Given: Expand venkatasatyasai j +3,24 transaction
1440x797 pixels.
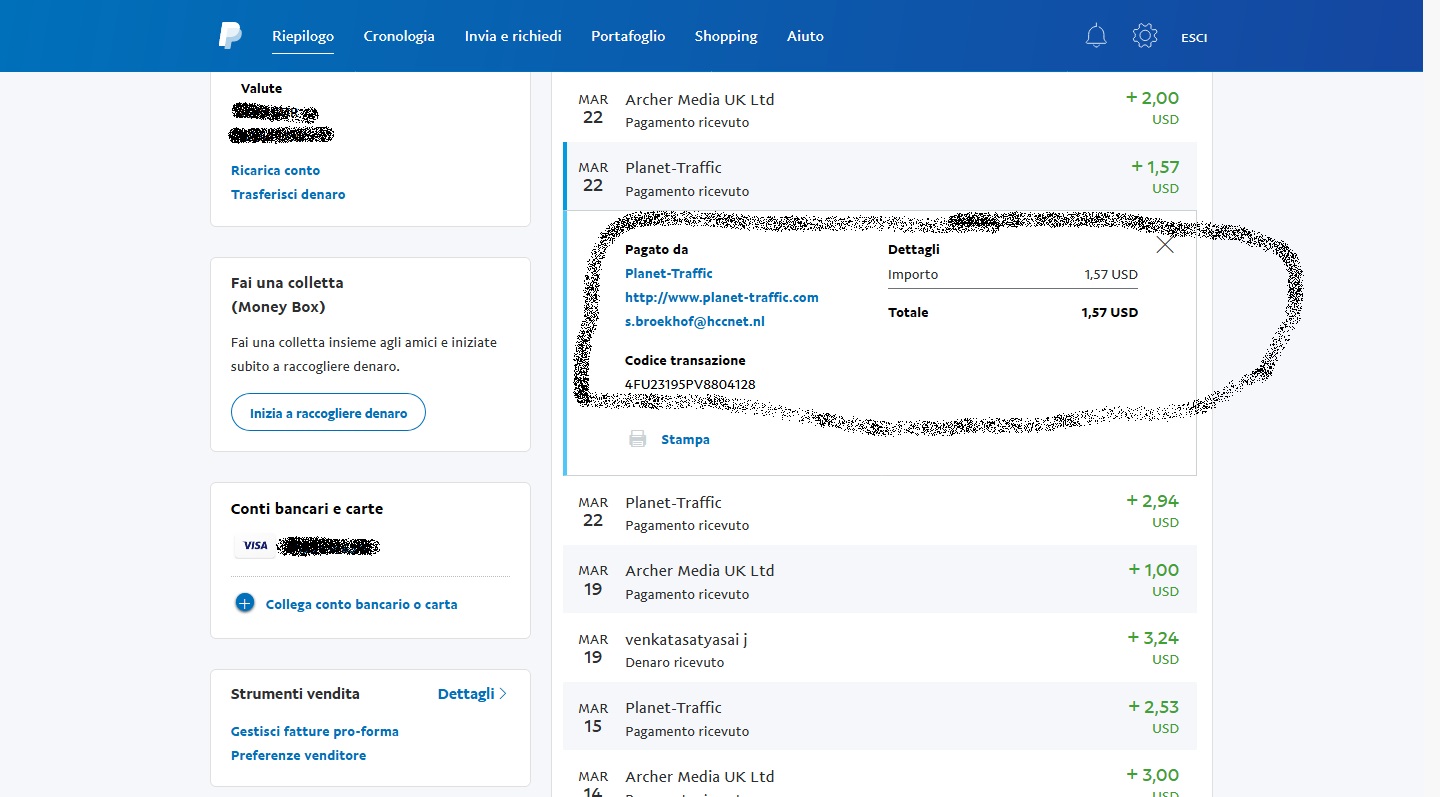Looking at the screenshot, I should 880,648.
